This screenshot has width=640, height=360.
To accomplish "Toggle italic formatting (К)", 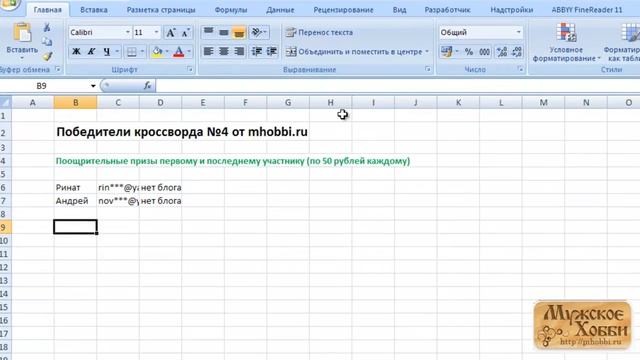I will click(91, 51).
